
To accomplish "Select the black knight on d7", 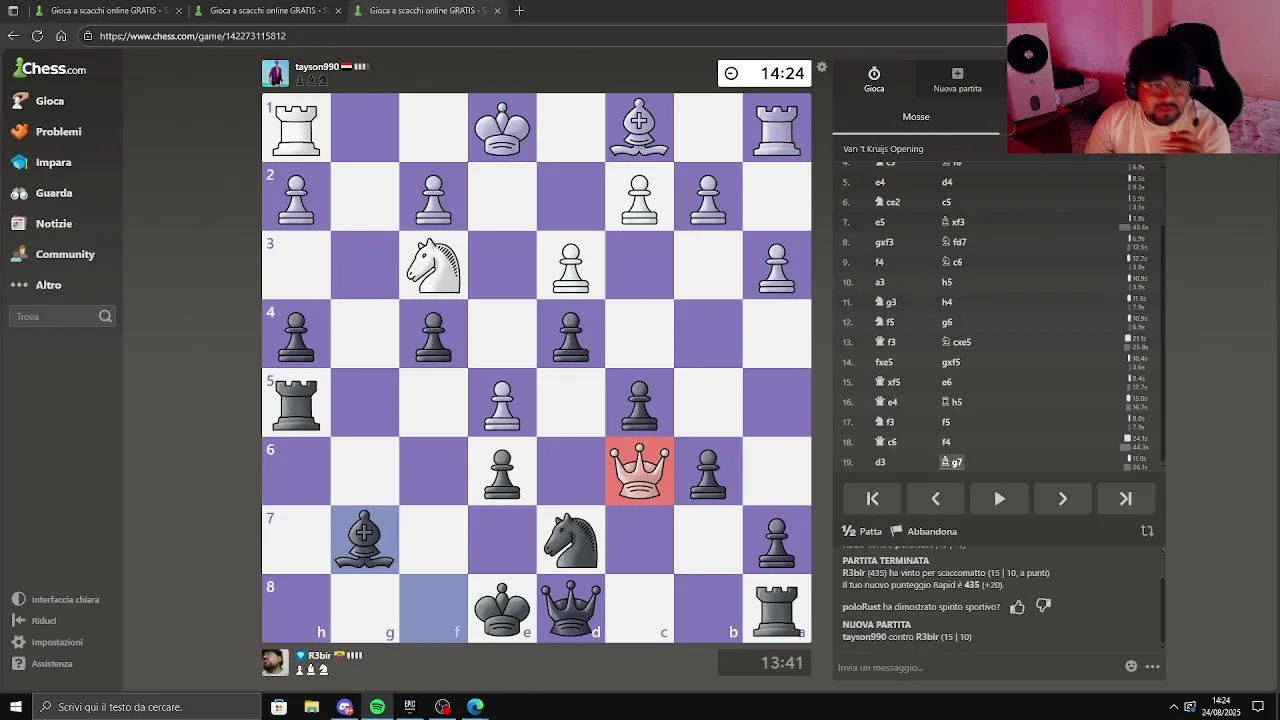I will pyautogui.click(x=571, y=540).
